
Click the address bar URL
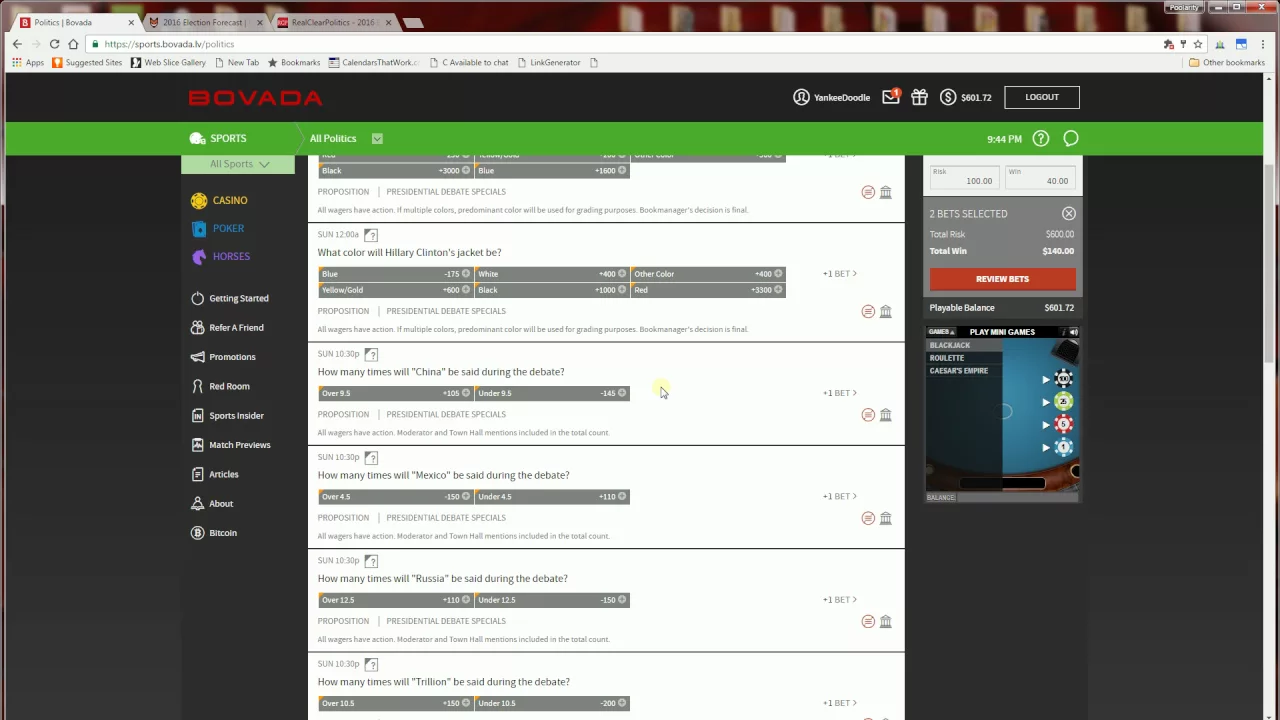pos(169,44)
